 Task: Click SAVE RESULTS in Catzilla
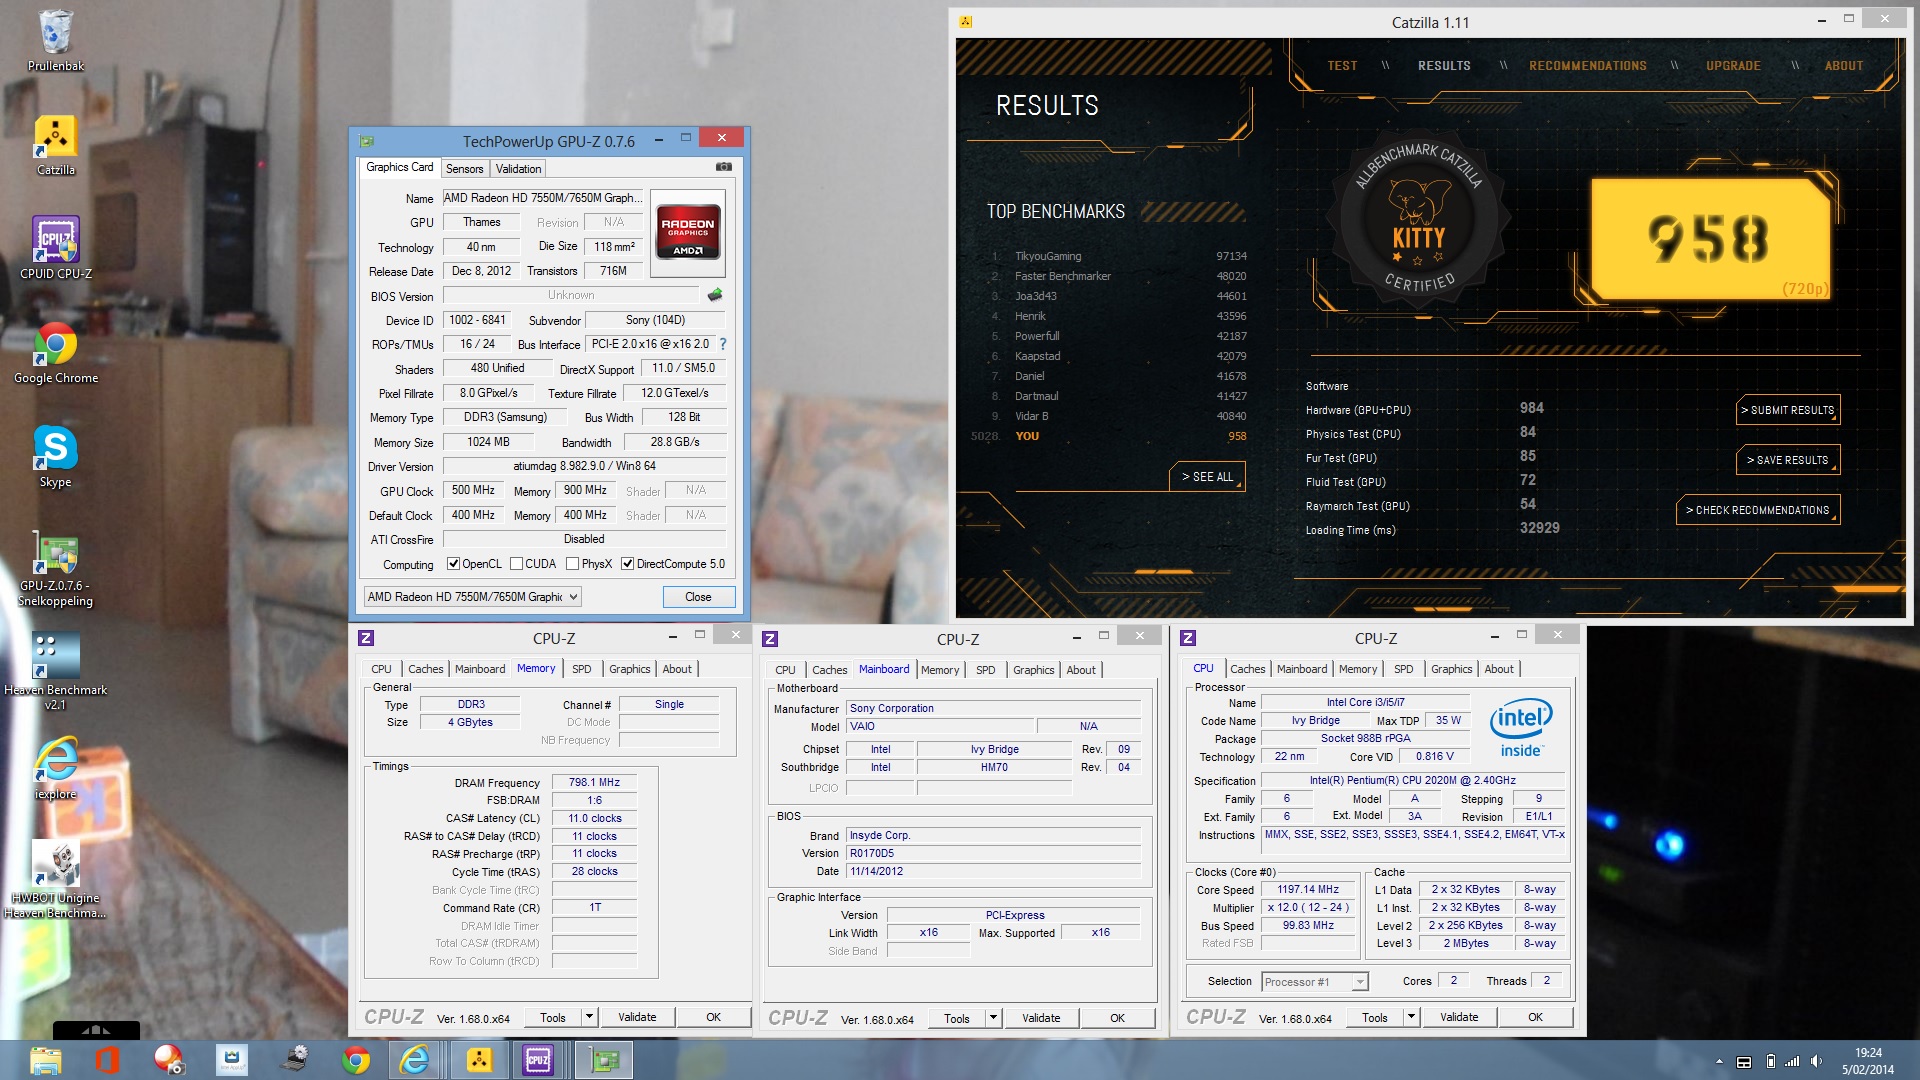[x=1788, y=460]
